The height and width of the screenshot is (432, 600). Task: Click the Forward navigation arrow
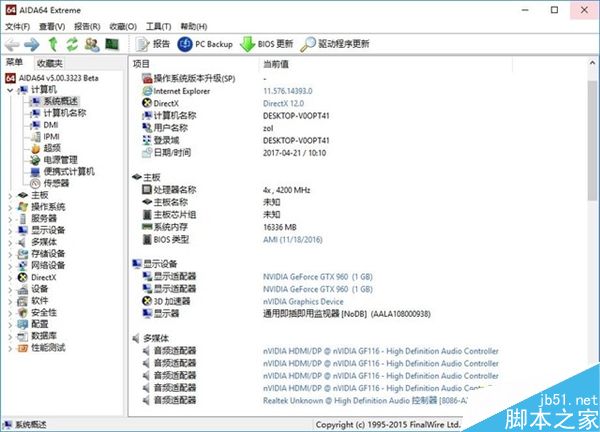32,45
